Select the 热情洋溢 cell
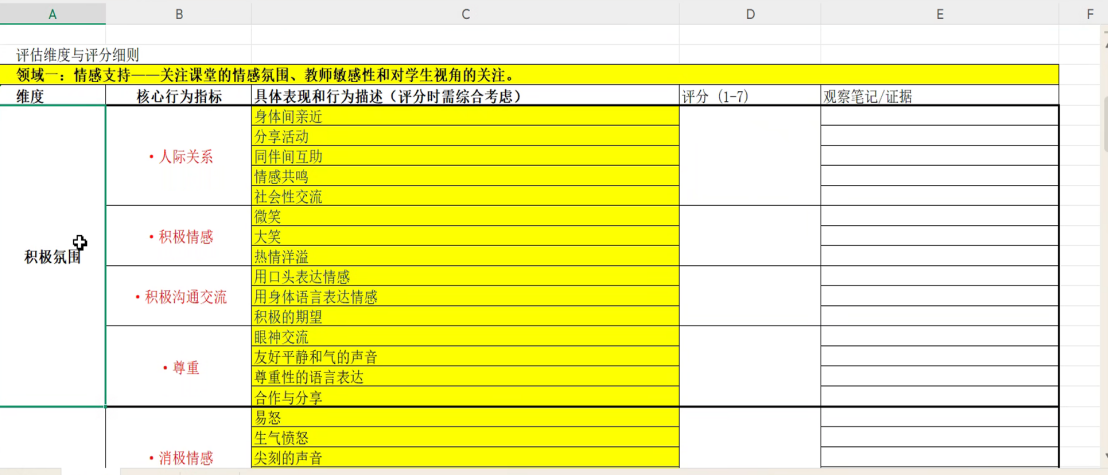This screenshot has width=1108, height=475. [465, 257]
